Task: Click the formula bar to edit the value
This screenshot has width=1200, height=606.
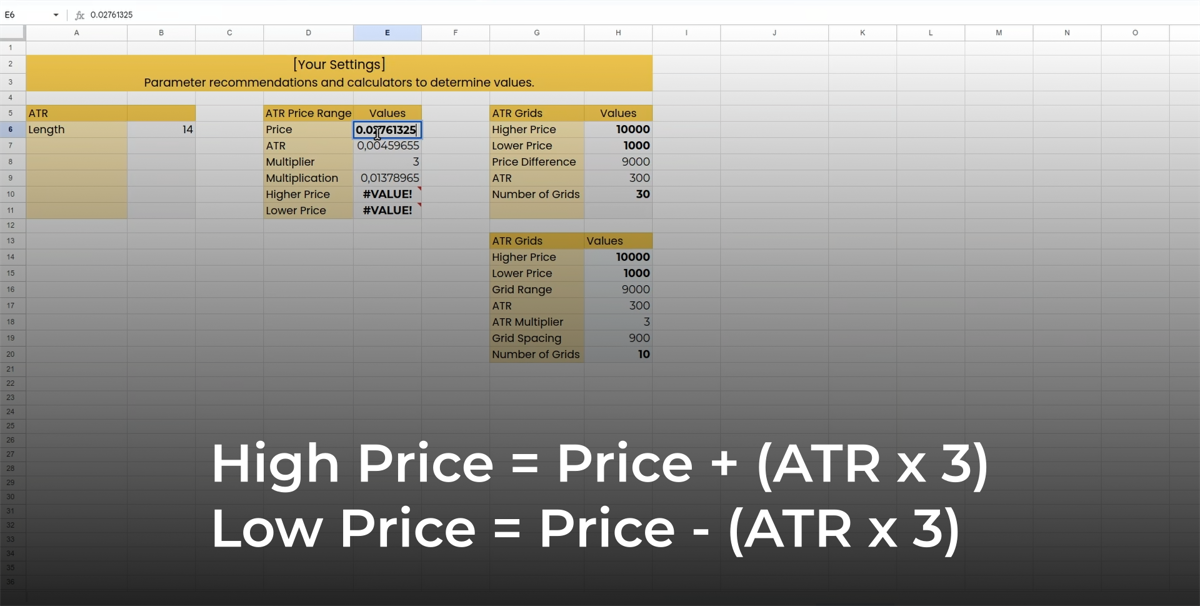Action: pos(200,14)
